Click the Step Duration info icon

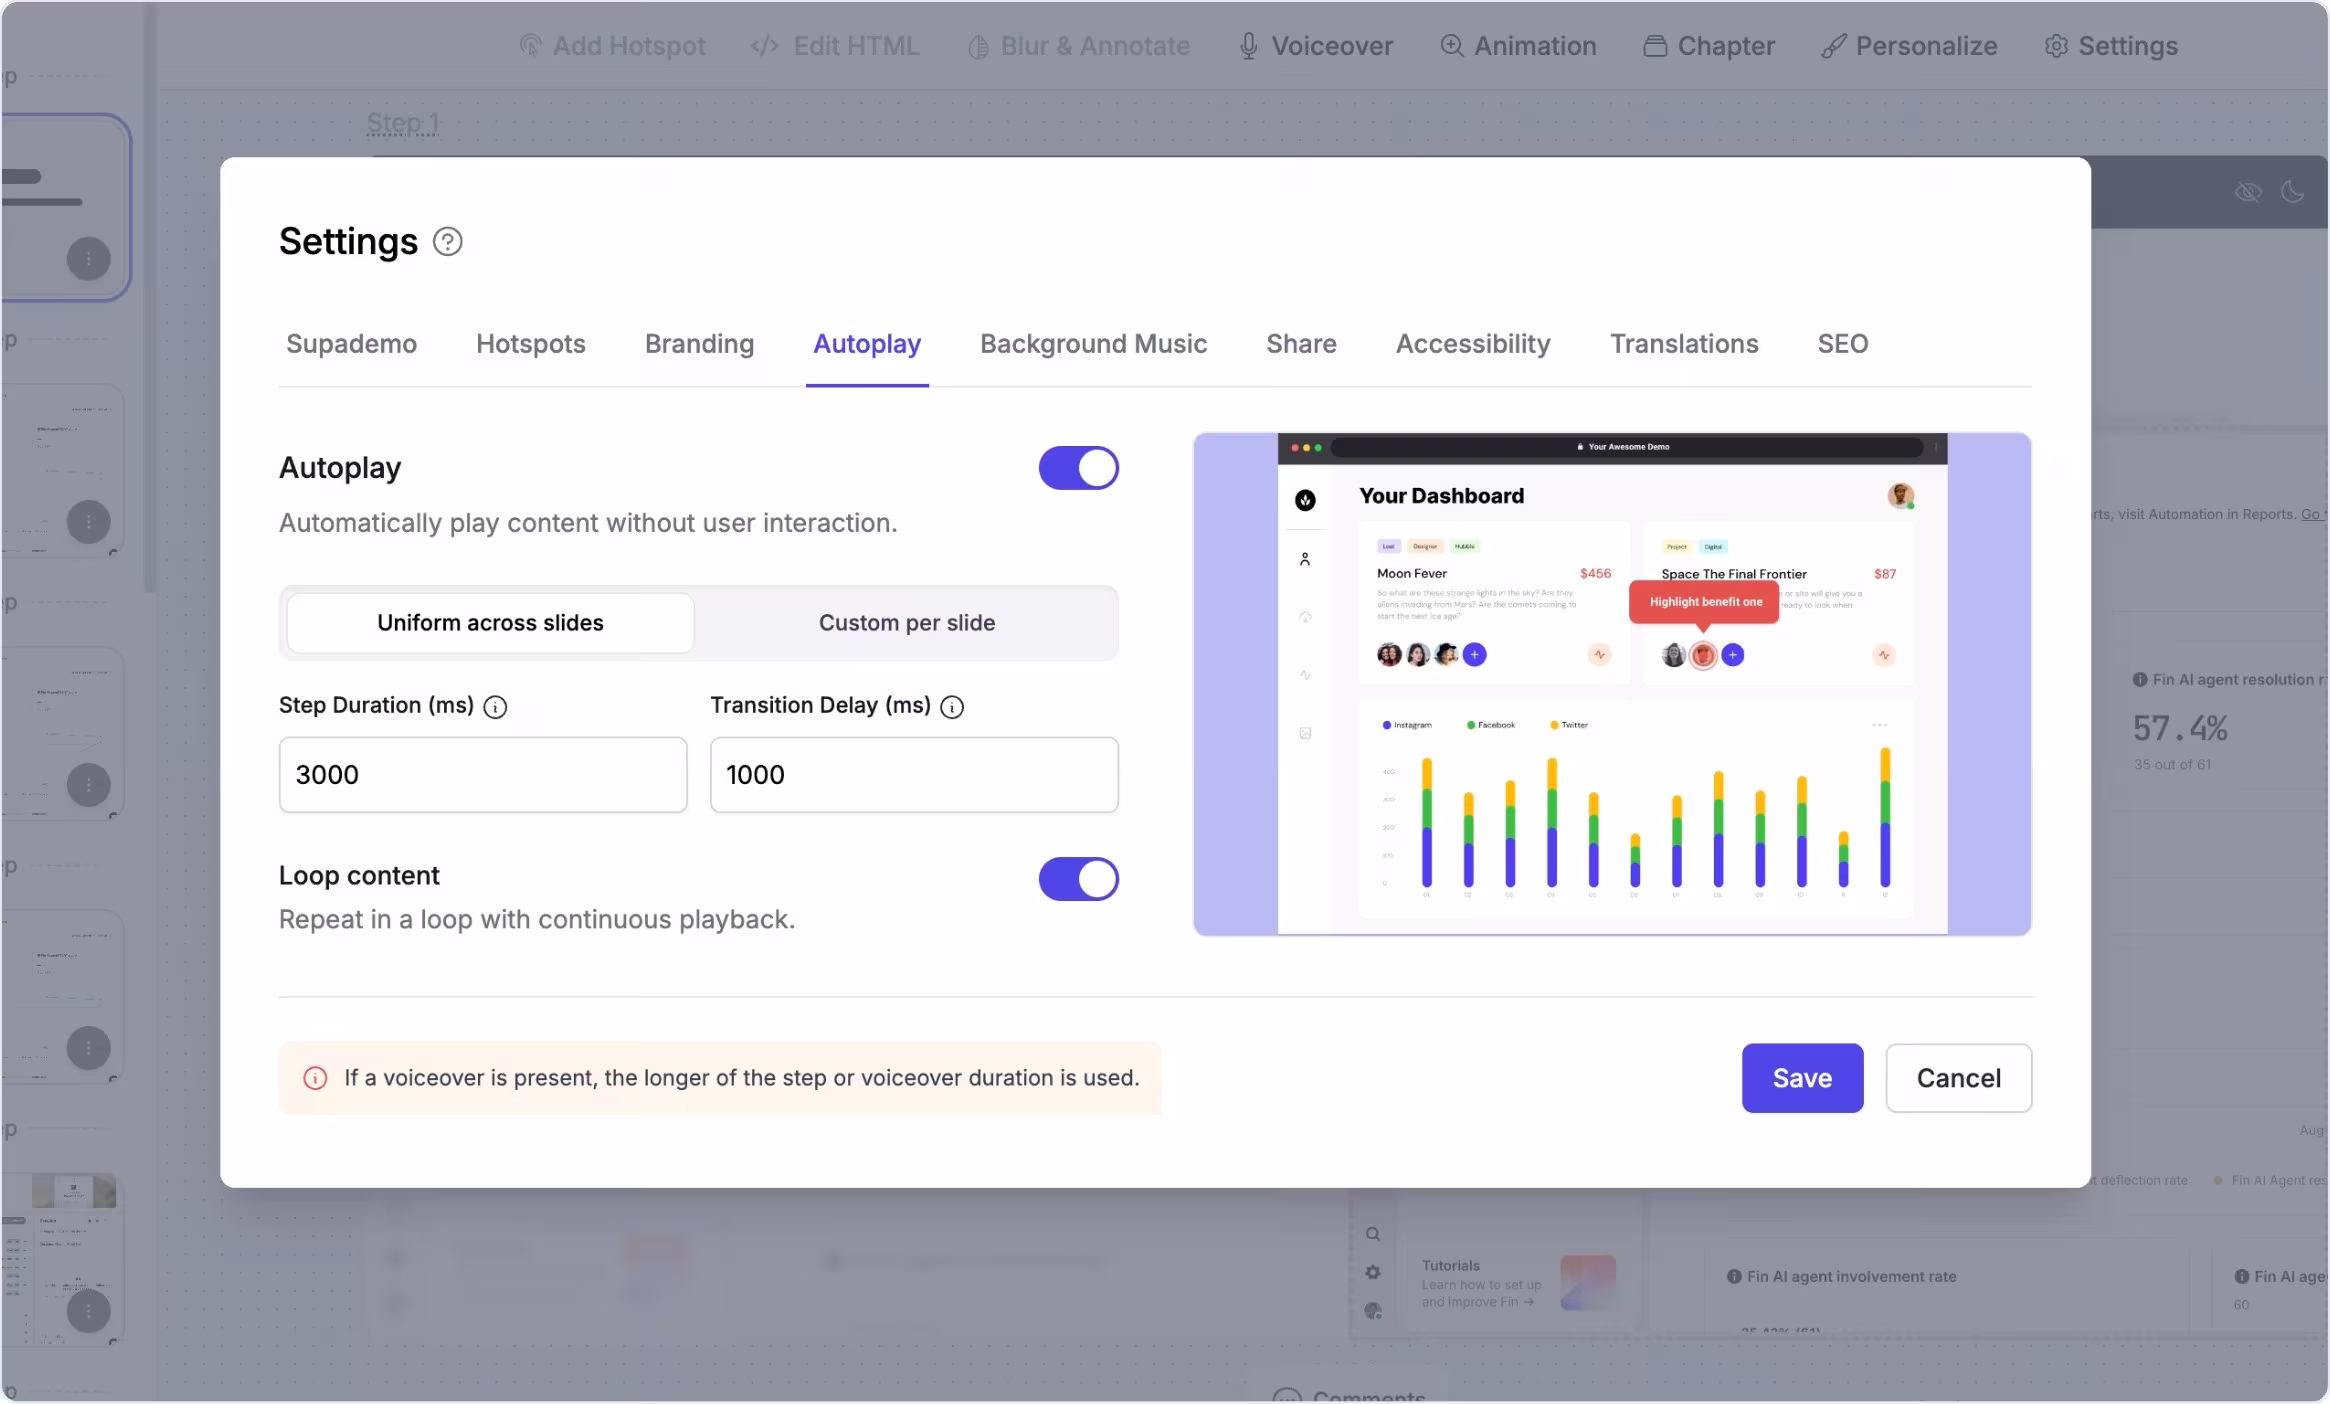(x=495, y=707)
